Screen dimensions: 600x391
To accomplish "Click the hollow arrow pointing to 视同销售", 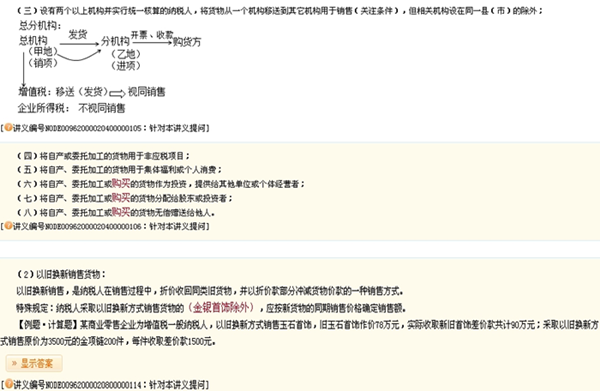I will pos(117,93).
